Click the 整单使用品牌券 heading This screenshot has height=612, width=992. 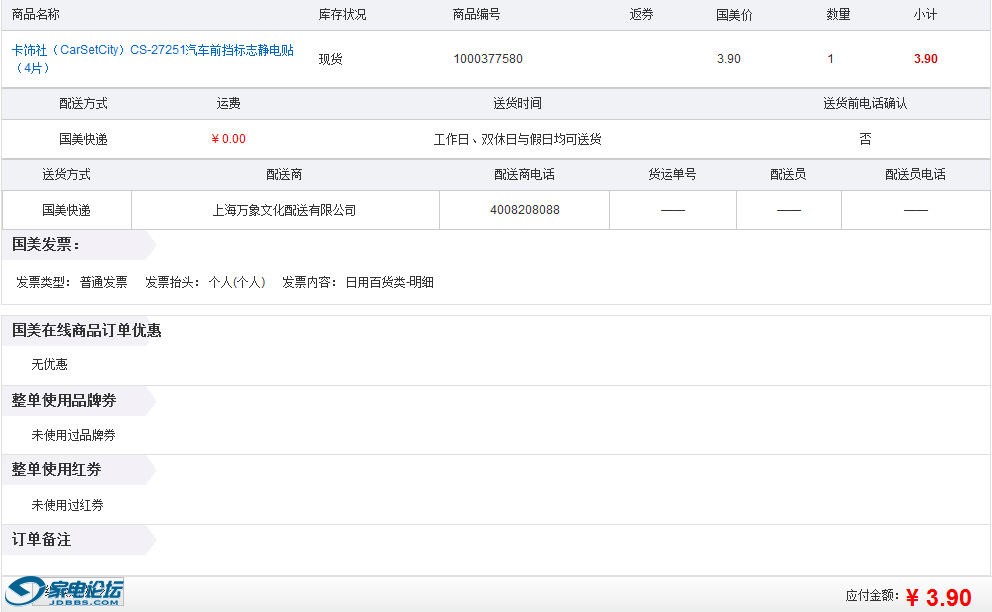tap(64, 401)
